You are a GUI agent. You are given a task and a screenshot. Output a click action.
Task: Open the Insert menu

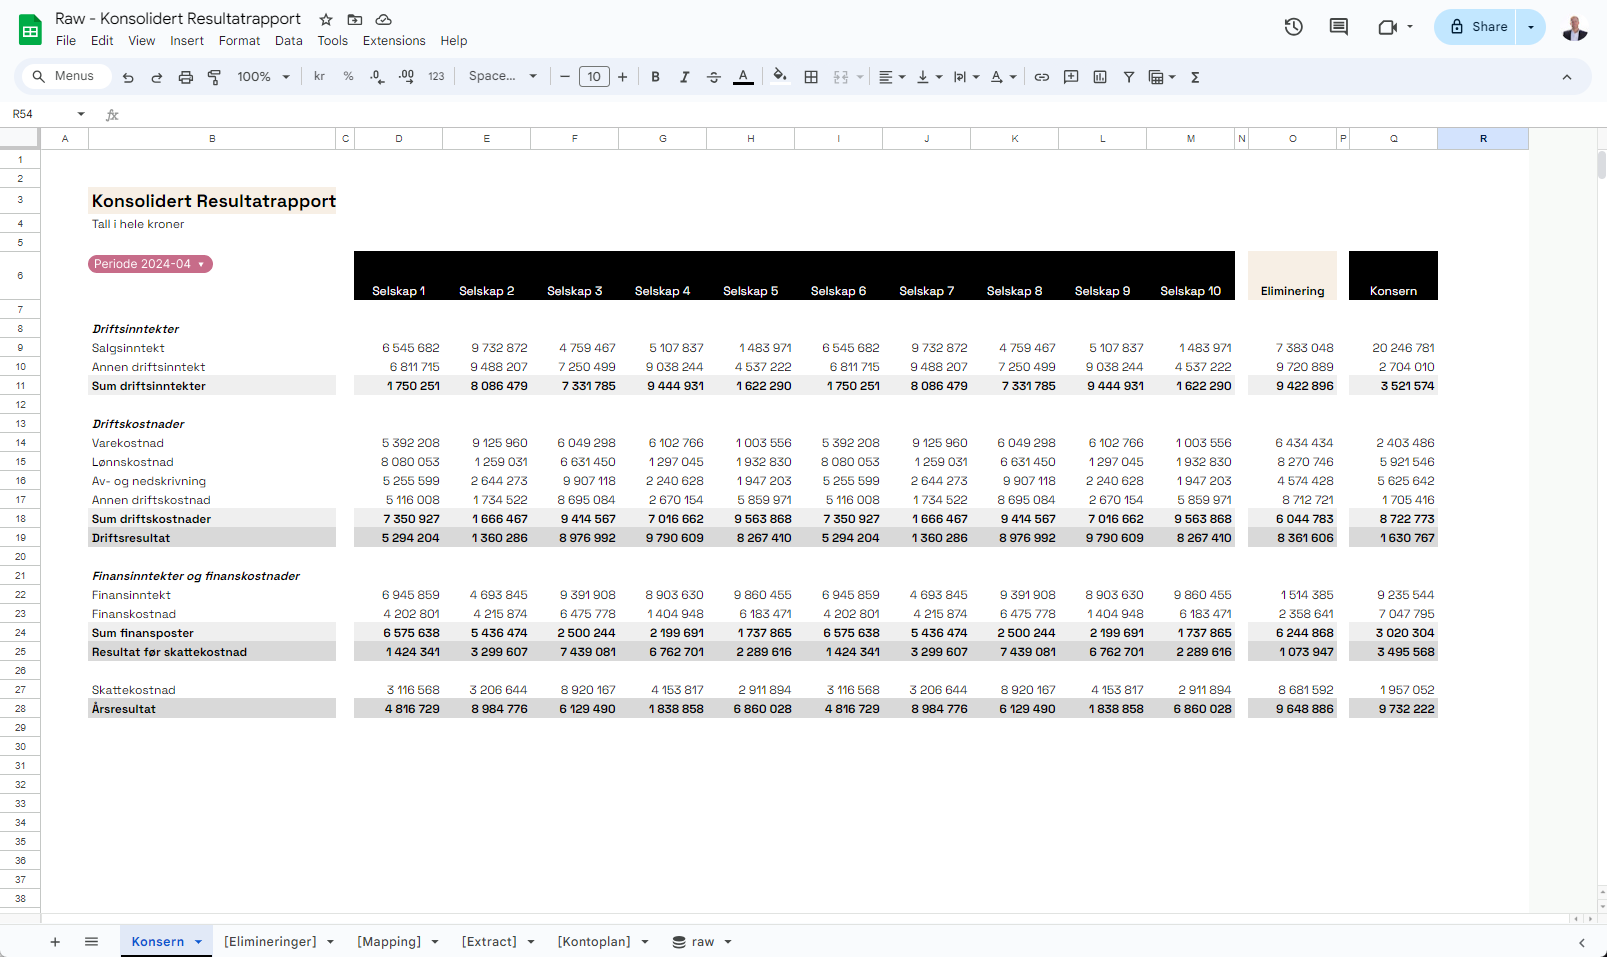[187, 41]
